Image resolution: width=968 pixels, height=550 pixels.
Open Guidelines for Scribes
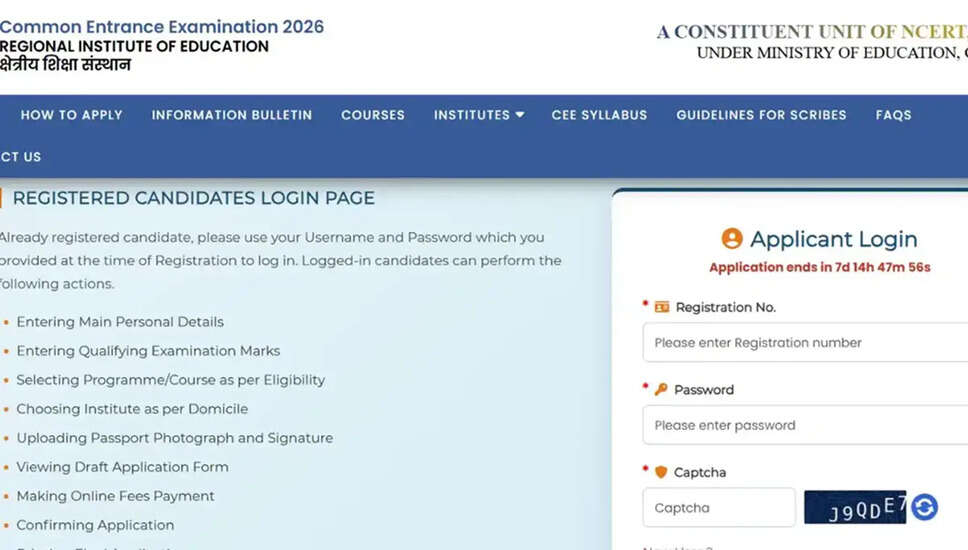point(761,115)
